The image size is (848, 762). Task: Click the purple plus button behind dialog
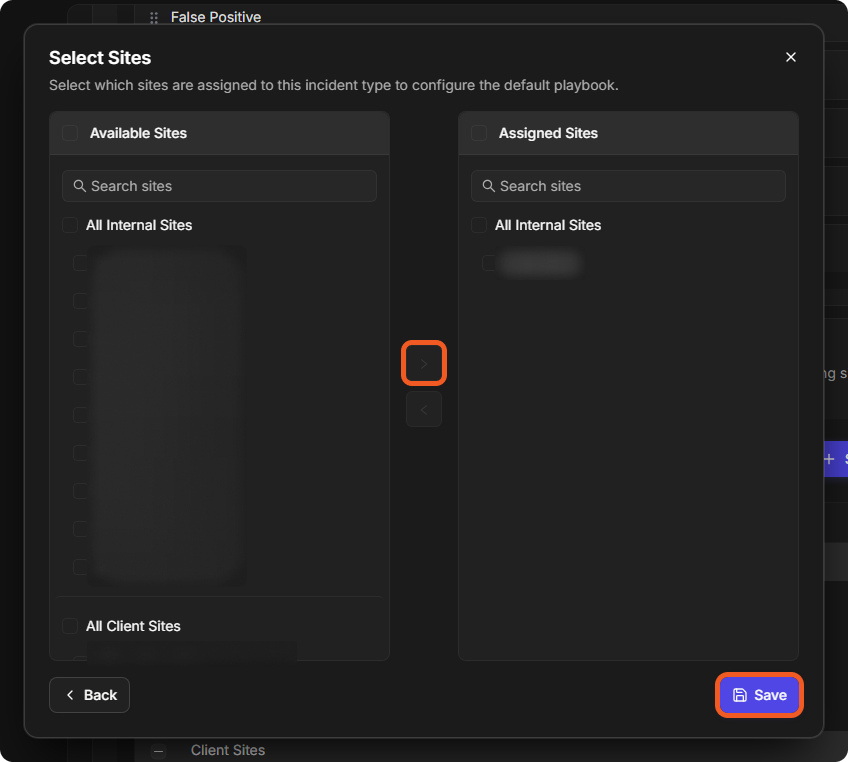(835, 459)
